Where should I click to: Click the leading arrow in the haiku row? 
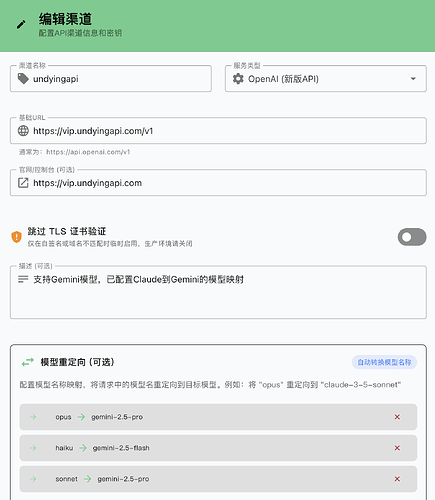pyautogui.click(x=33, y=448)
